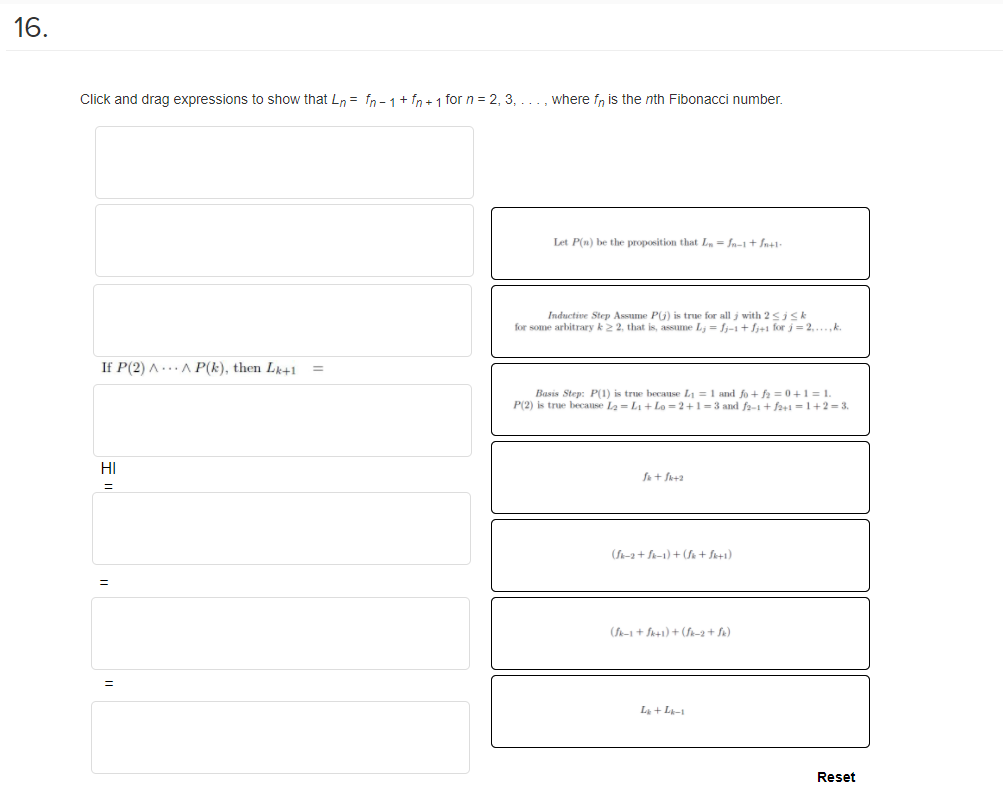Select the Inductive Step assumption card

point(680,321)
